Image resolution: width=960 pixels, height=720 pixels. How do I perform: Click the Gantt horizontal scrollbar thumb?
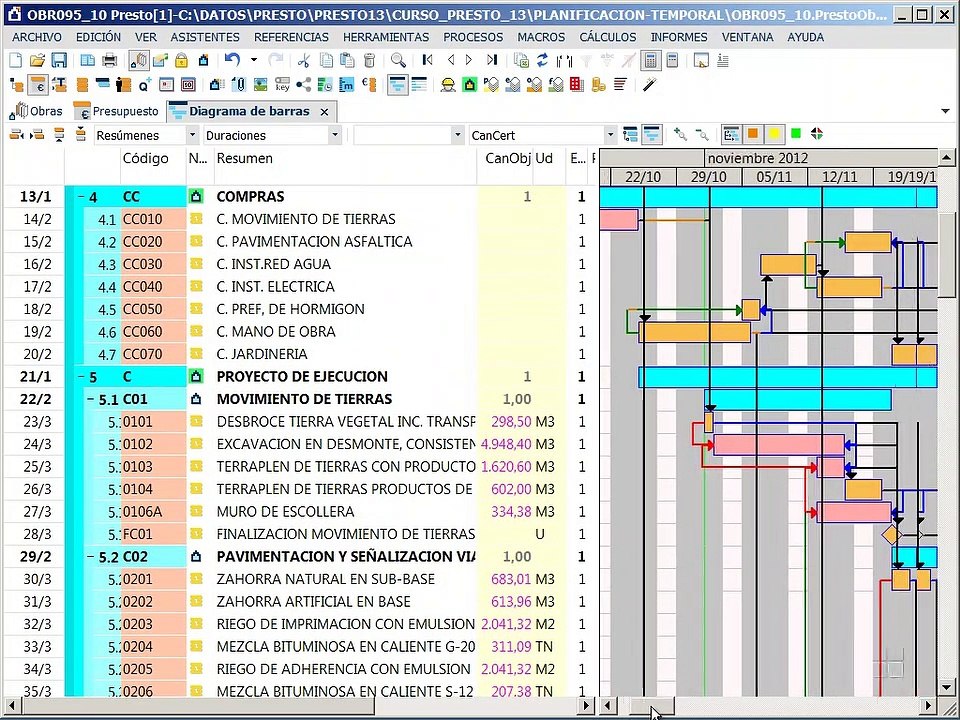coord(653,705)
